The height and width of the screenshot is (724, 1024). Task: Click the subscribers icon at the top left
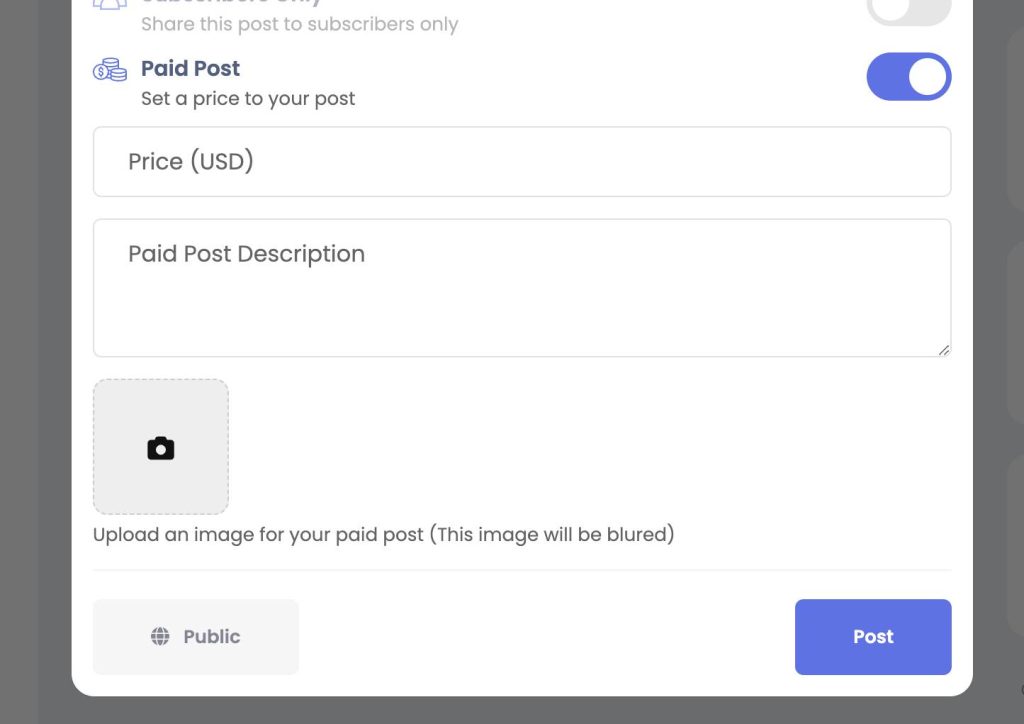click(x=110, y=5)
